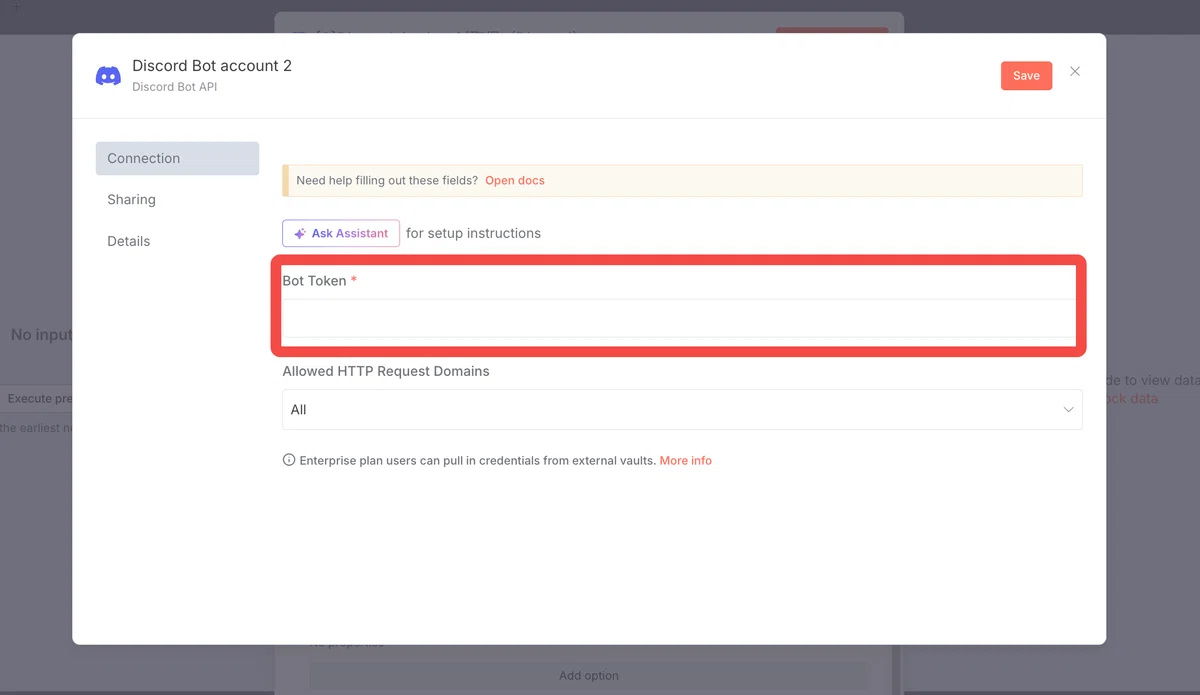Click the text 'for setup instructions'
The width and height of the screenshot is (1200, 695).
[x=473, y=233]
